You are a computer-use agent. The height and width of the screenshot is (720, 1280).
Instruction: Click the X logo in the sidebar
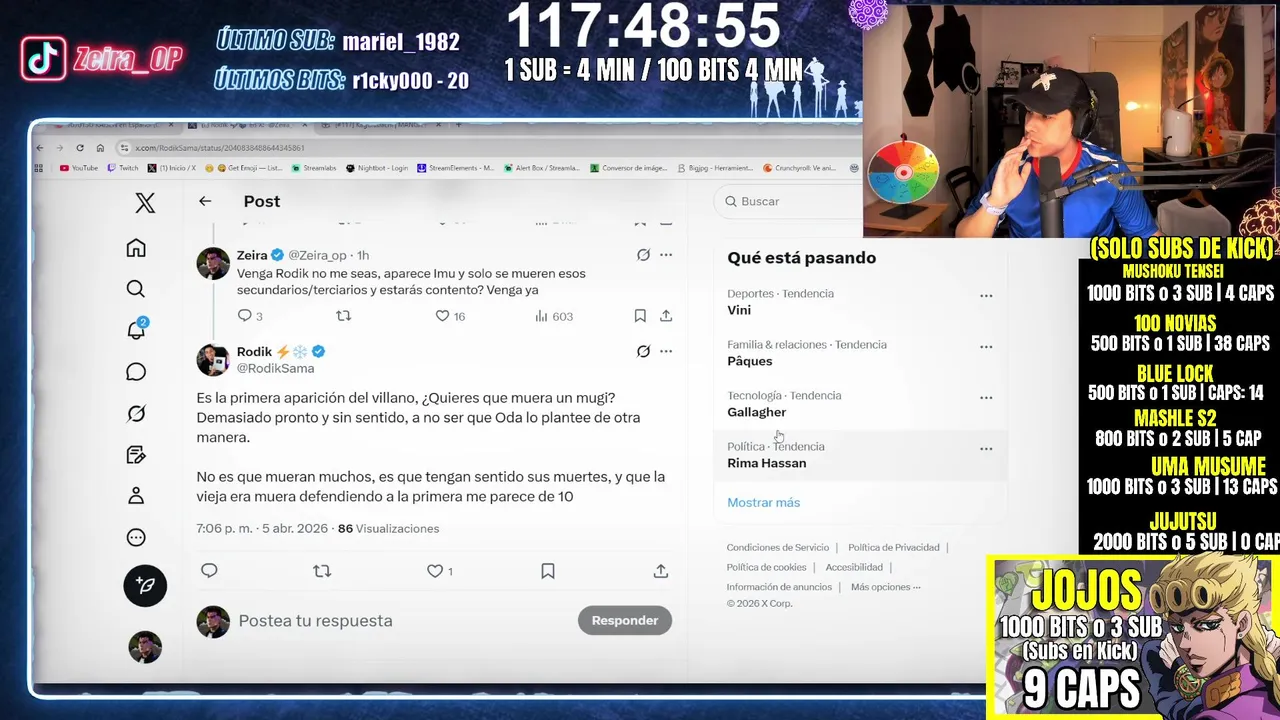click(x=145, y=203)
